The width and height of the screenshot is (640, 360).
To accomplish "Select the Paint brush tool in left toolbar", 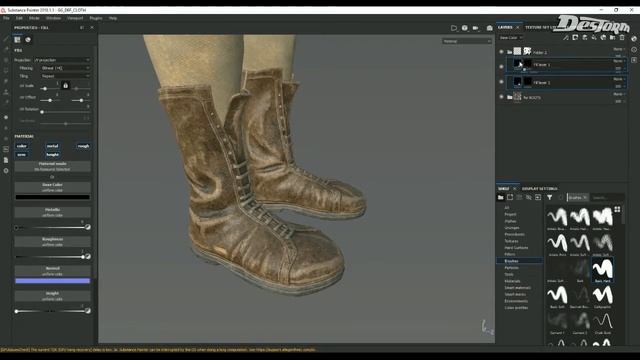I will [x=6, y=39].
